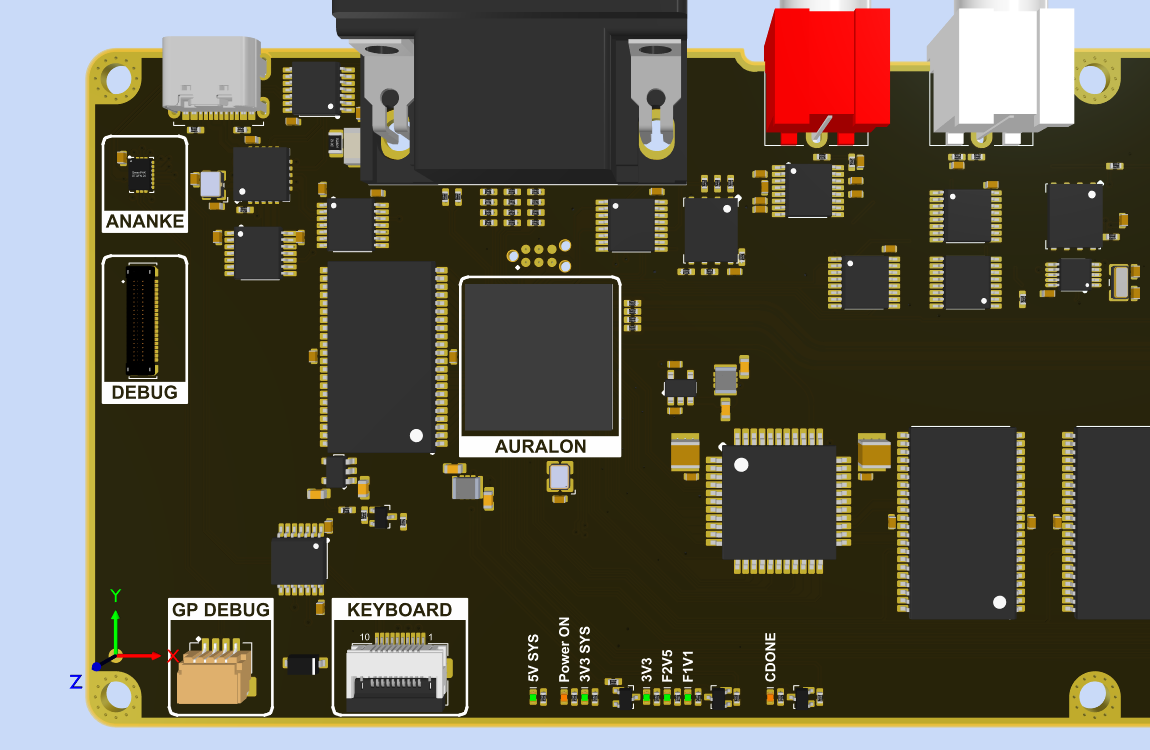Select the top-left mounting hole
The height and width of the screenshot is (750, 1150).
[x=117, y=79]
